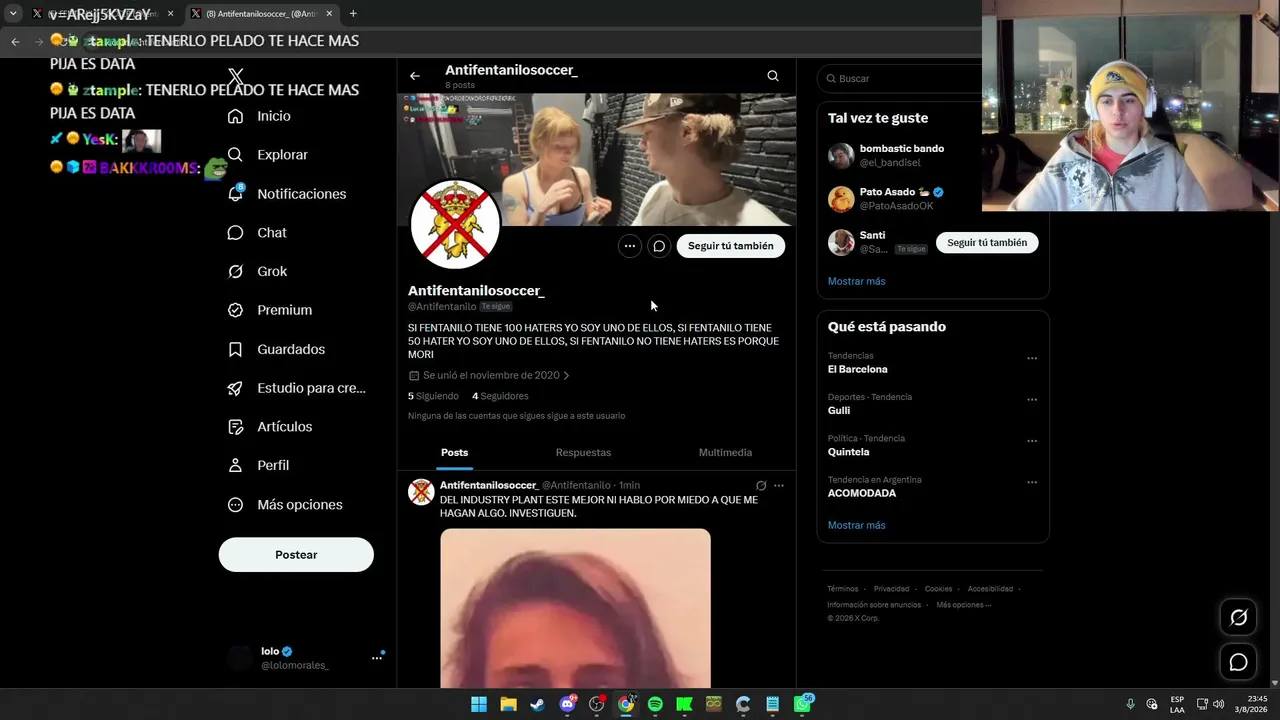The height and width of the screenshot is (720, 1280).
Task: Search this profile with the magnifier icon
Action: point(773,76)
